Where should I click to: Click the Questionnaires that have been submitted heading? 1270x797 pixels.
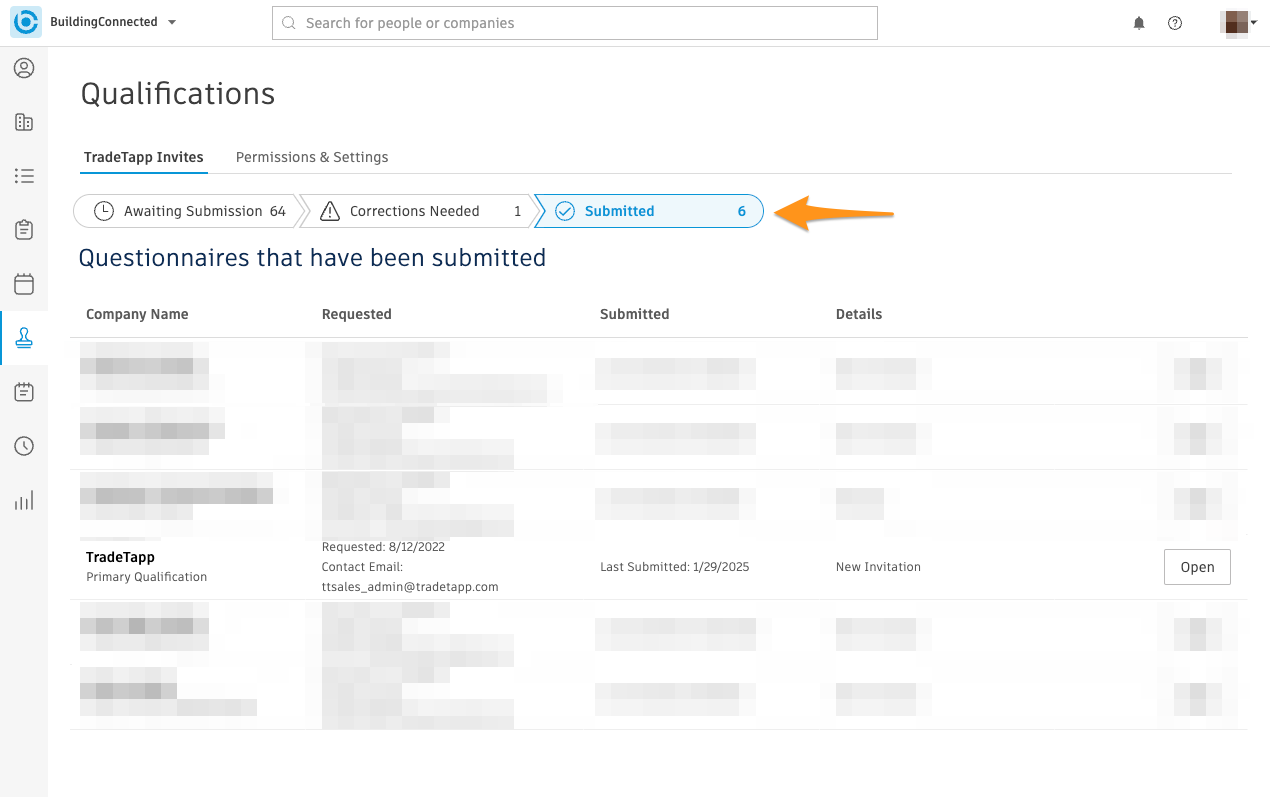click(x=313, y=258)
